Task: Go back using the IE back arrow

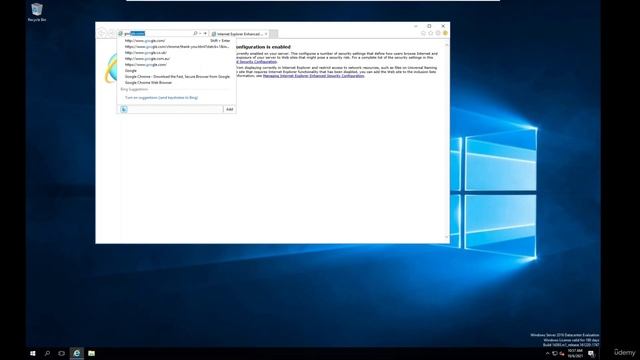Action: click(102, 33)
